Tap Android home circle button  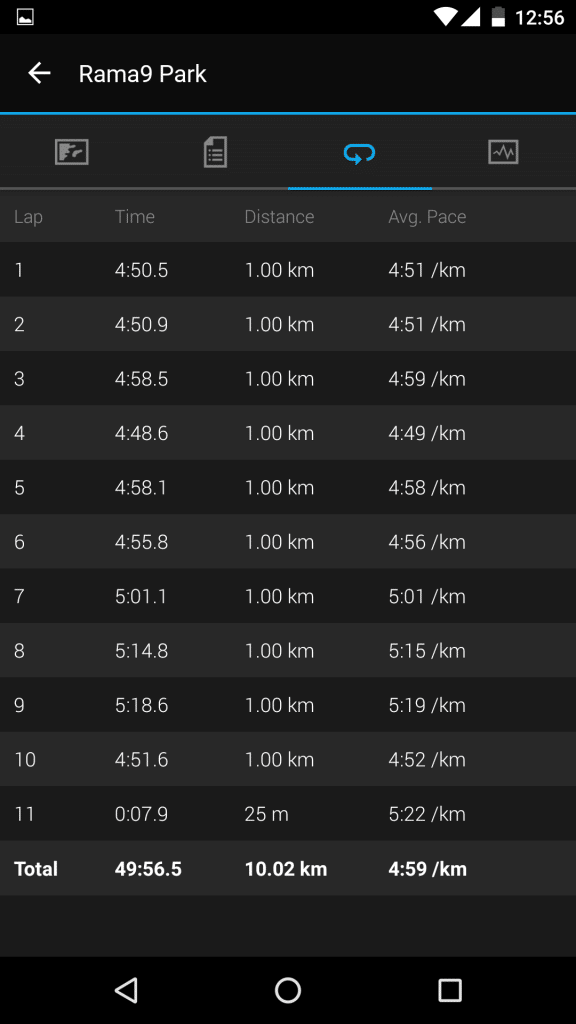(x=288, y=990)
